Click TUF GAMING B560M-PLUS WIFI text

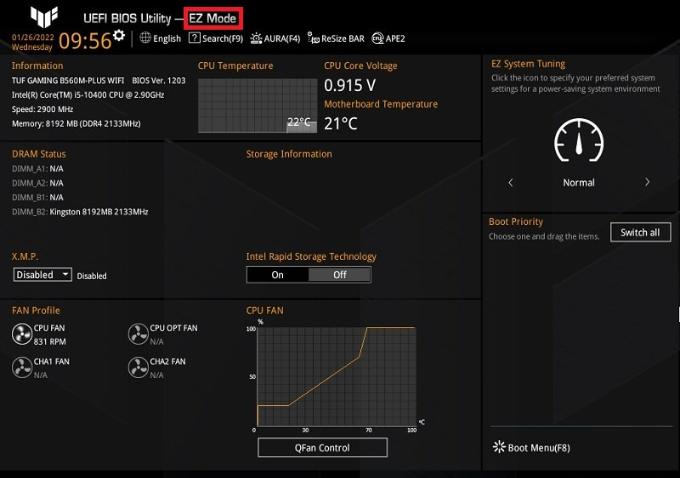click(x=68, y=81)
